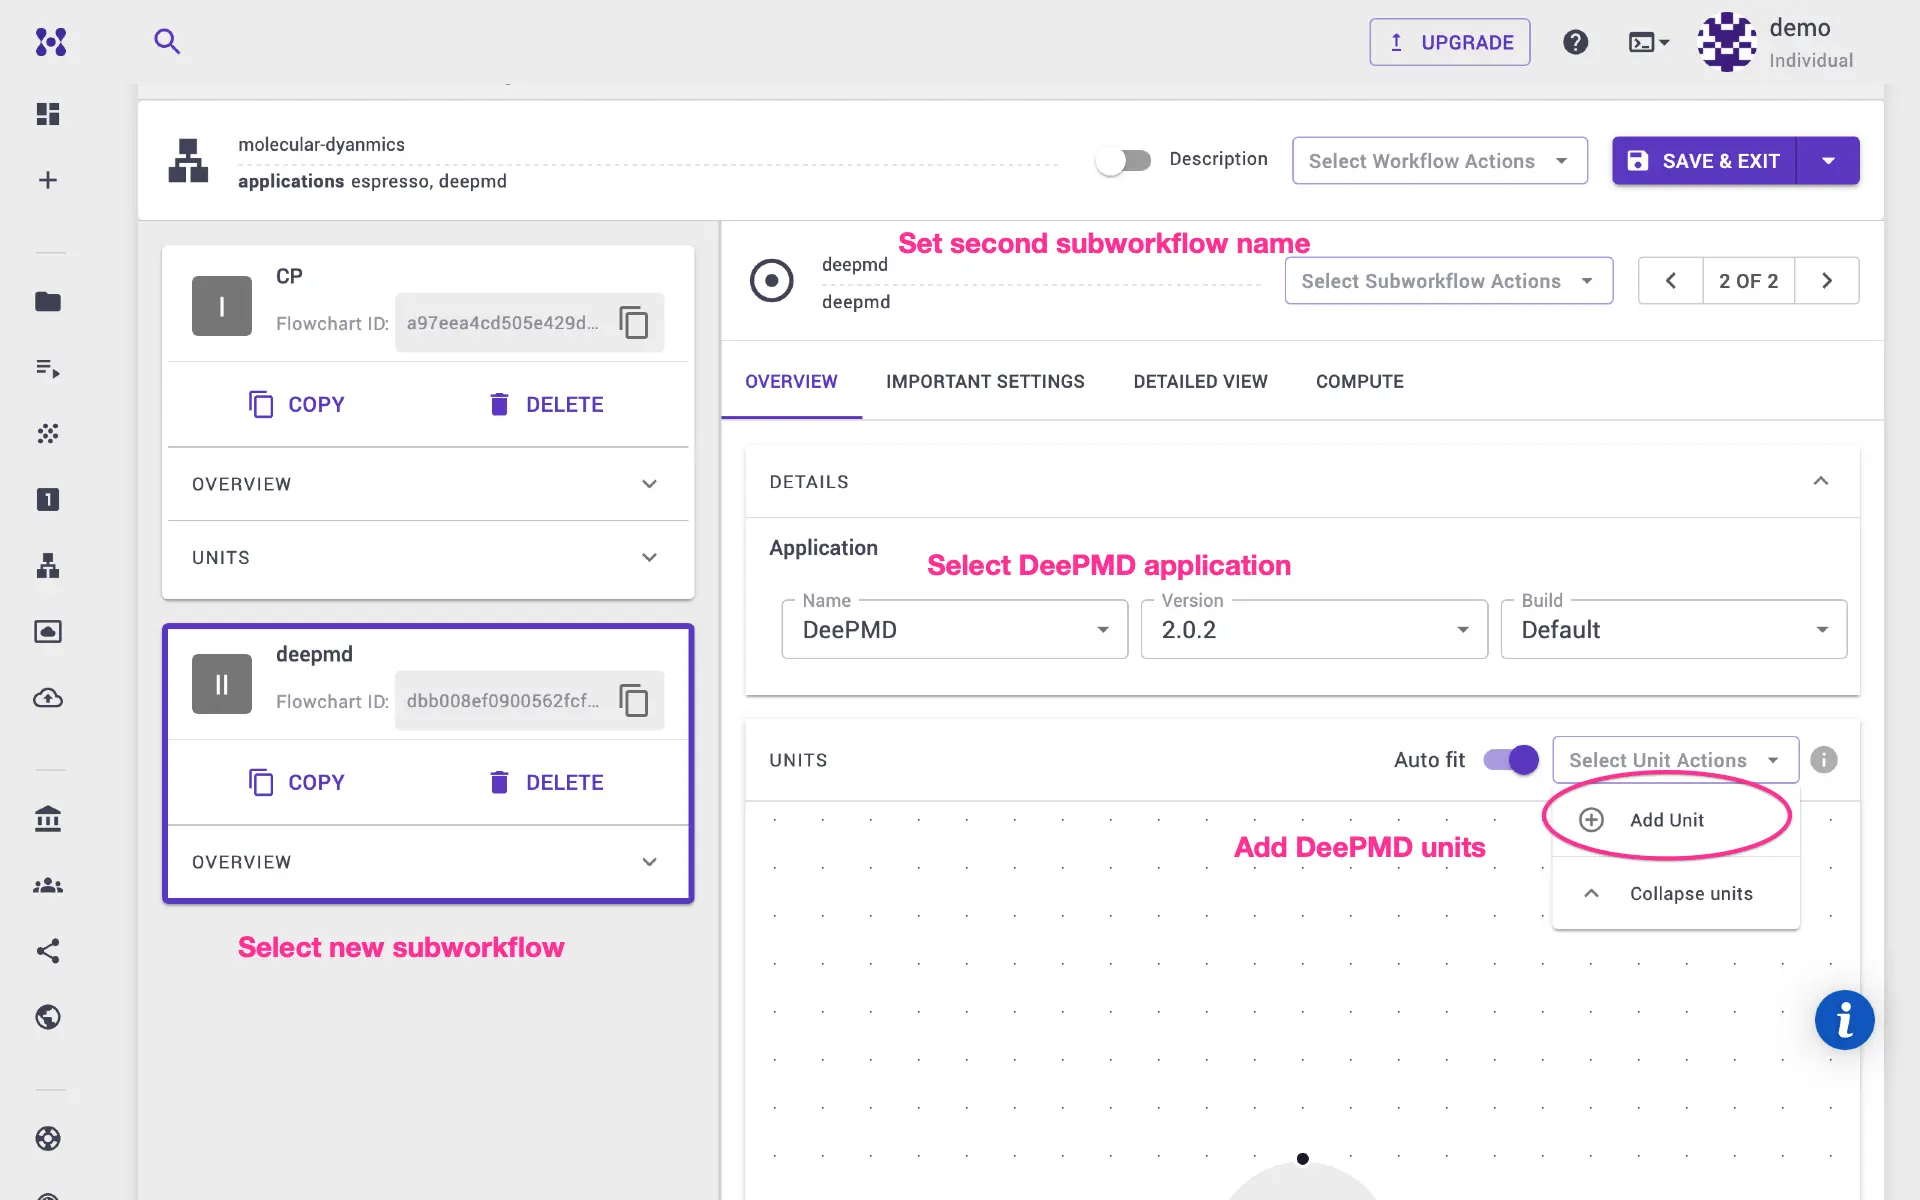Copy the deepmd Flowchart ID with copy icon
The width and height of the screenshot is (1920, 1200).
coord(634,700)
